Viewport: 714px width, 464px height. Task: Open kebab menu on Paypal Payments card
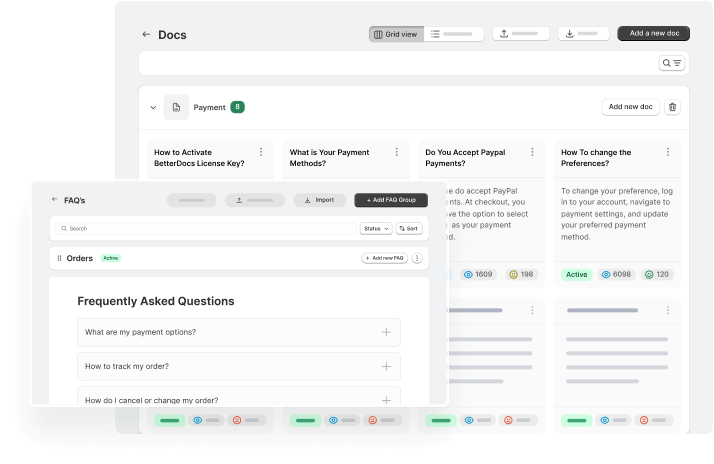tap(532, 152)
